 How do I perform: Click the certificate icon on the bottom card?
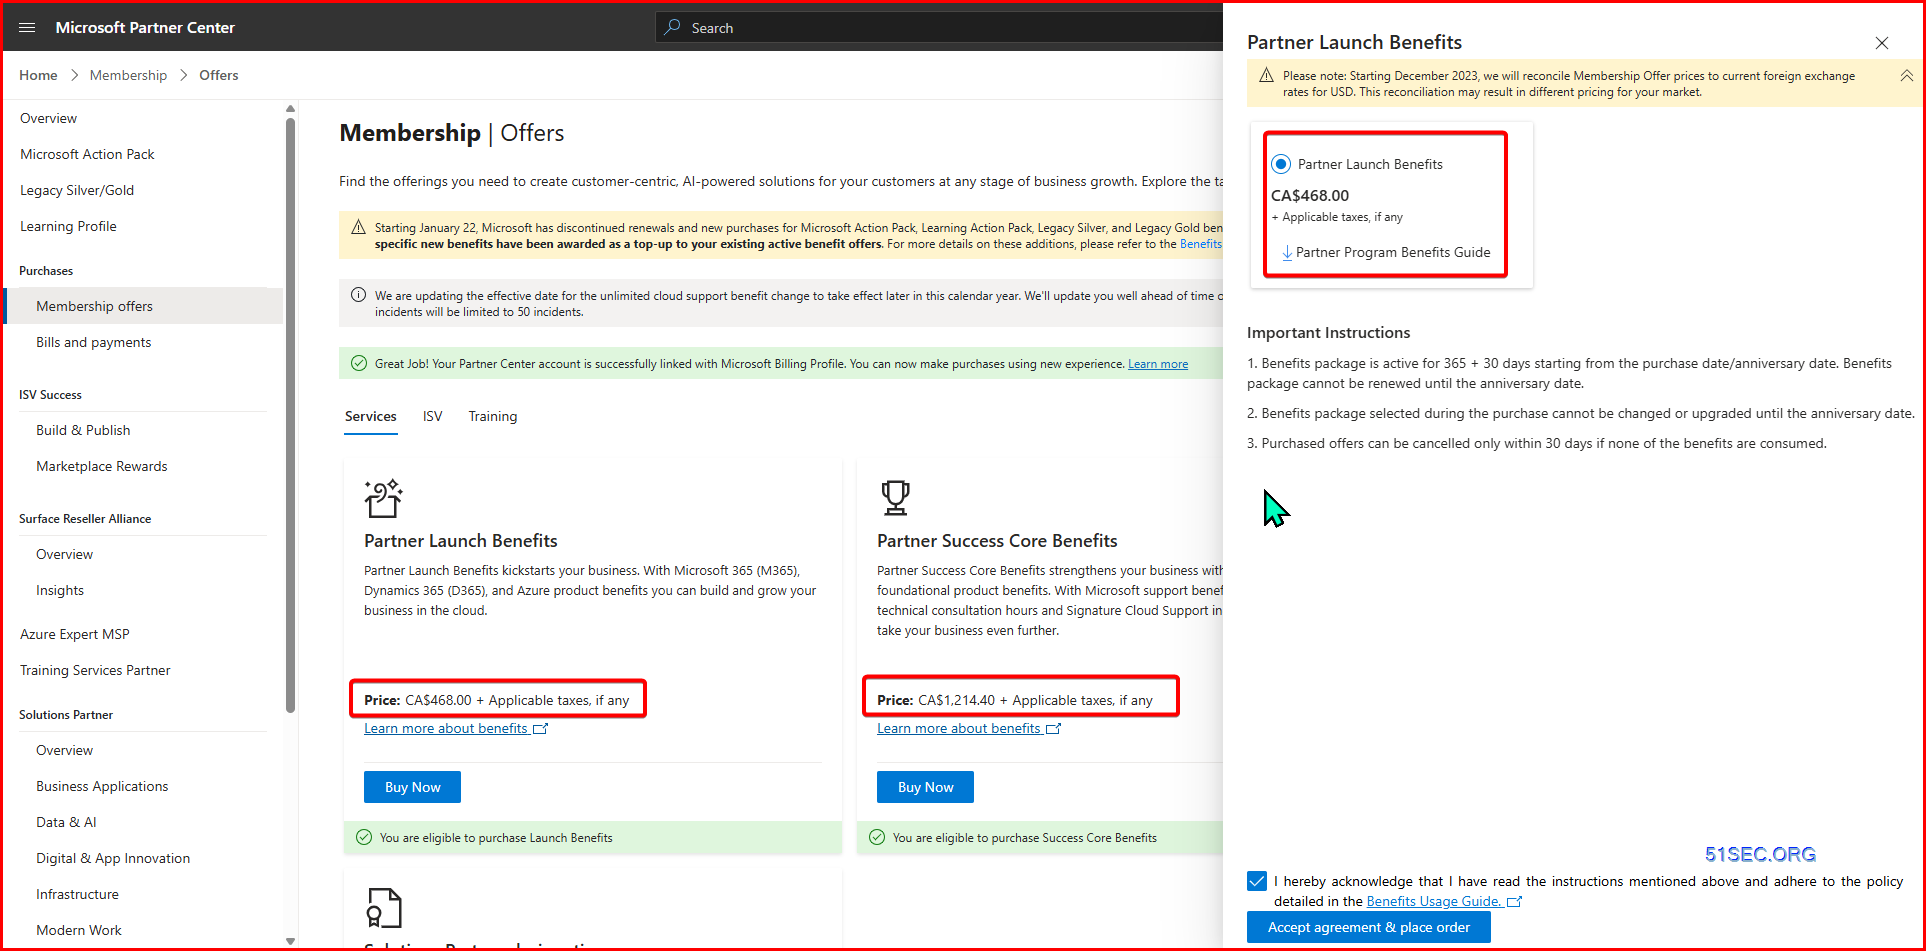pyautogui.click(x=384, y=908)
